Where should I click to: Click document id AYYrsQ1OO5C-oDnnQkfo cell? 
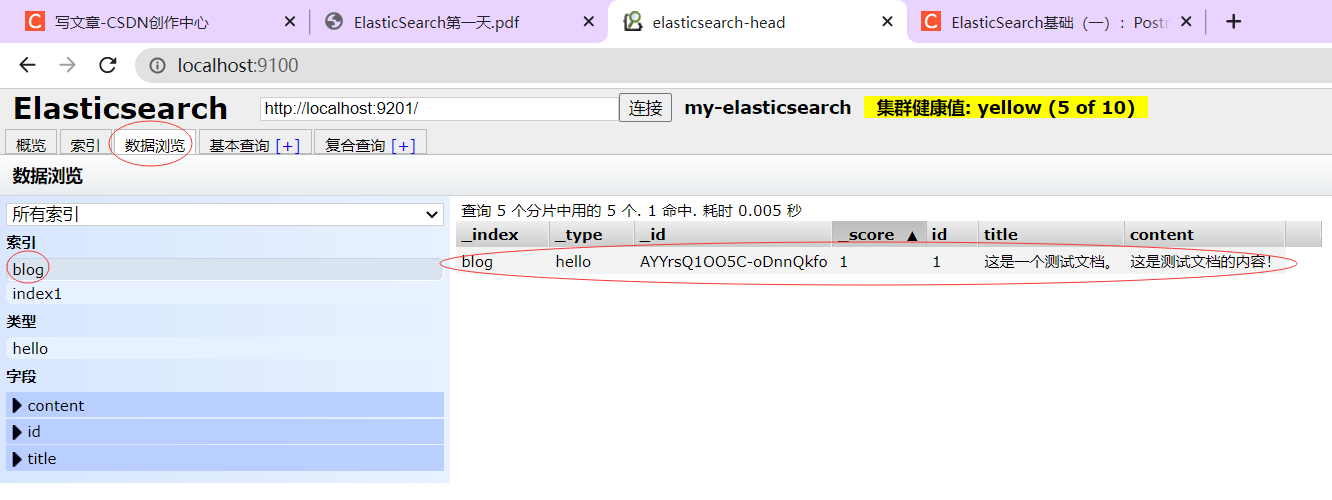[x=733, y=262]
